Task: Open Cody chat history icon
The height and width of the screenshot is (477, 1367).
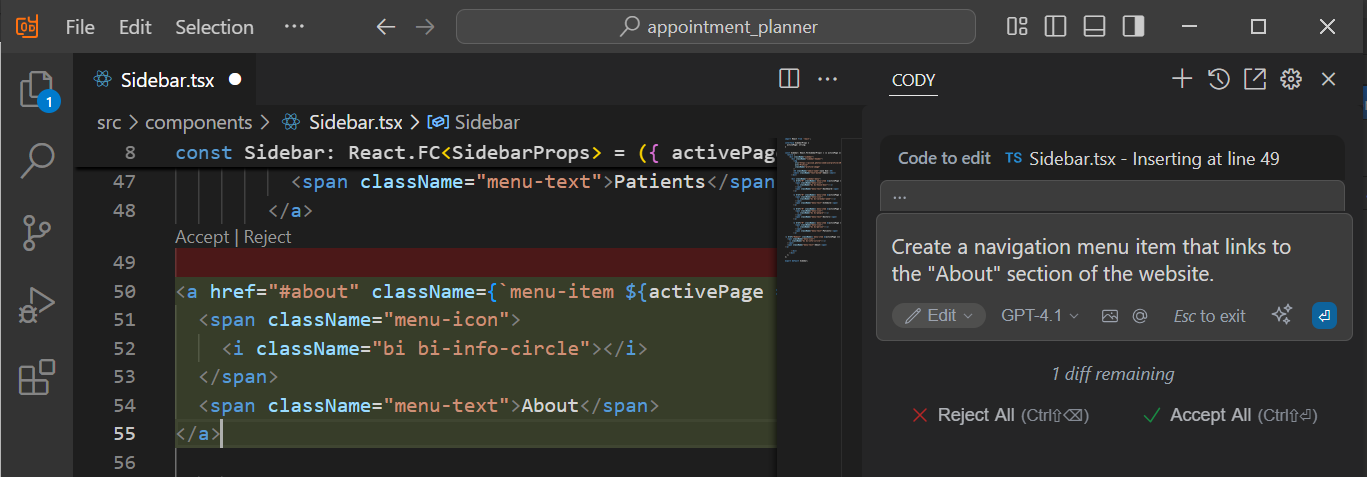Action: [x=1218, y=80]
